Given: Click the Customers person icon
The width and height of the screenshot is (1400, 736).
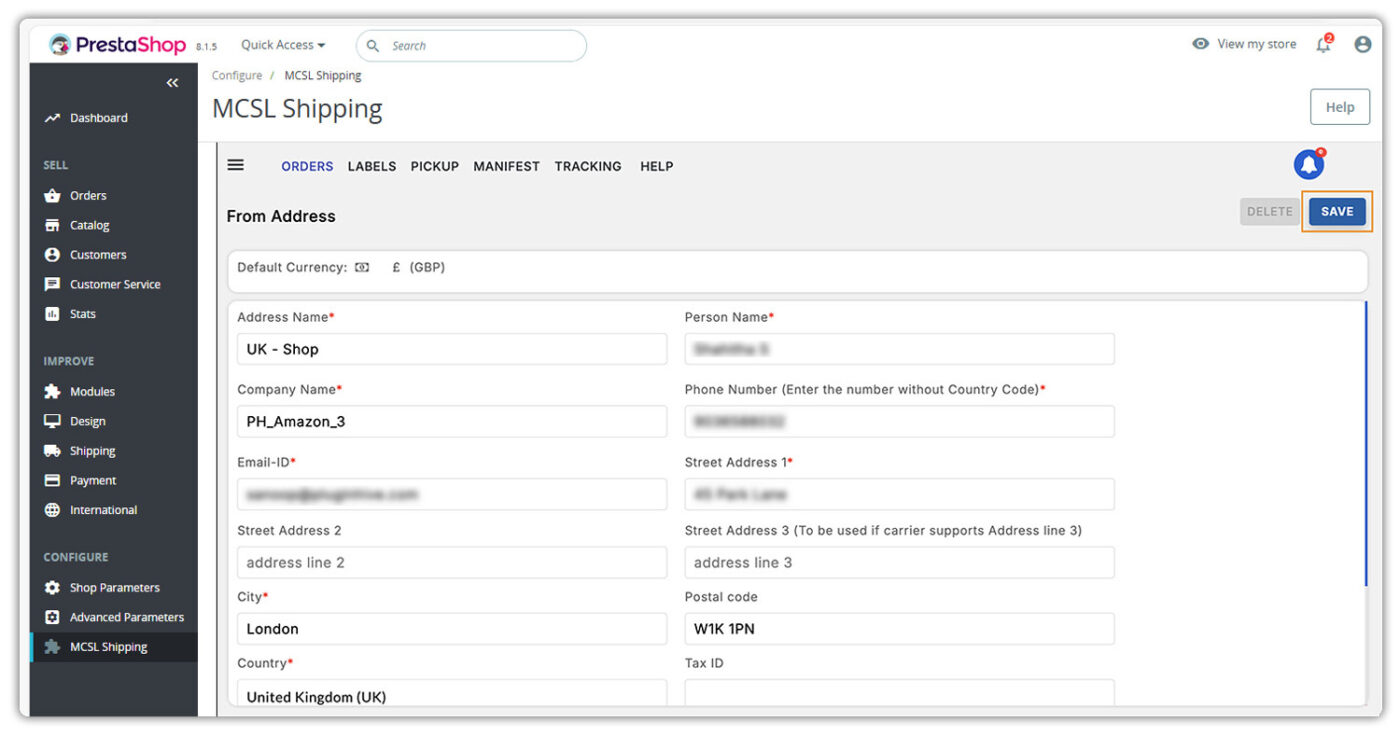Looking at the screenshot, I should point(52,255).
